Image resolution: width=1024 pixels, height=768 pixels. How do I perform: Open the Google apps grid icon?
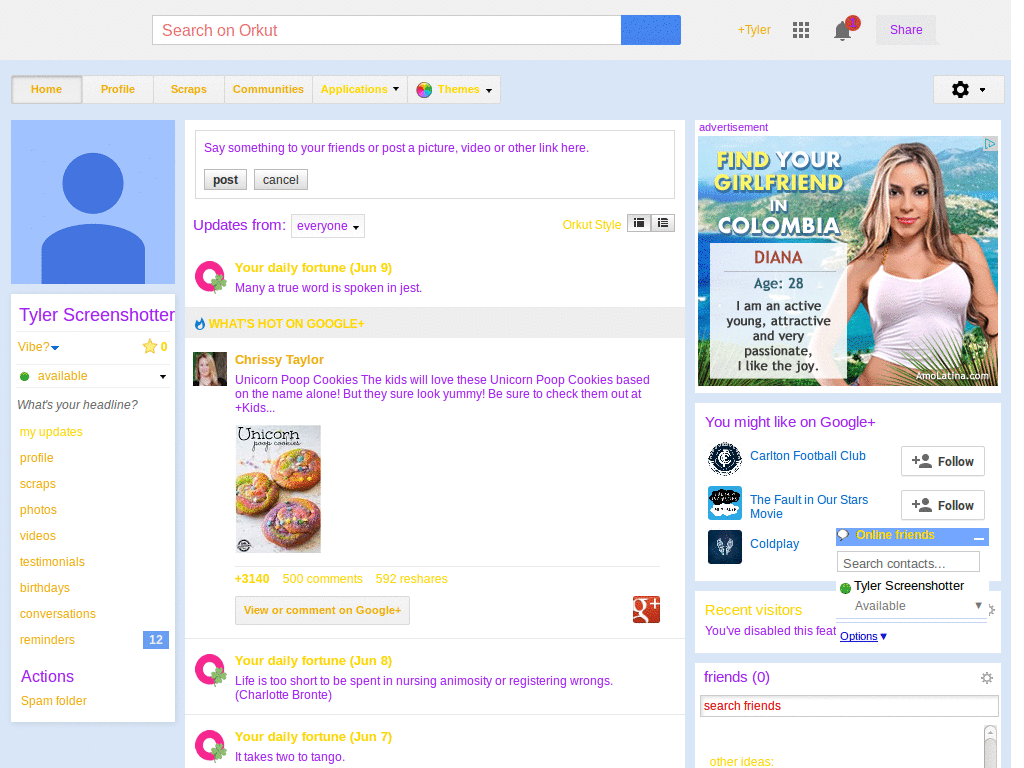tap(801, 30)
